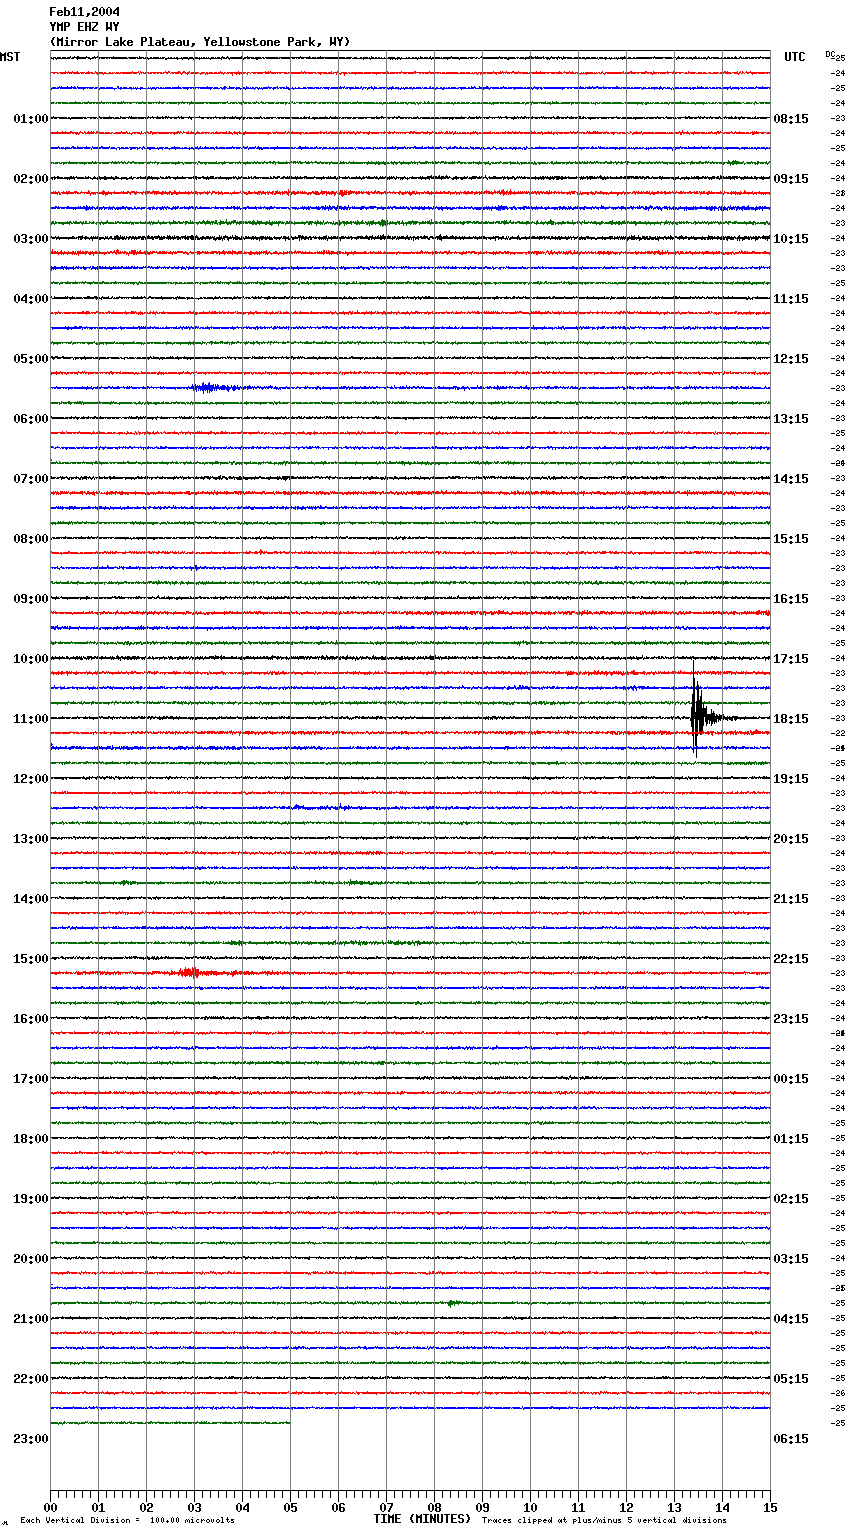Viewport: 850px width, 1534px height.
Task: Click the '12:15' UTC time label
Action: point(791,359)
